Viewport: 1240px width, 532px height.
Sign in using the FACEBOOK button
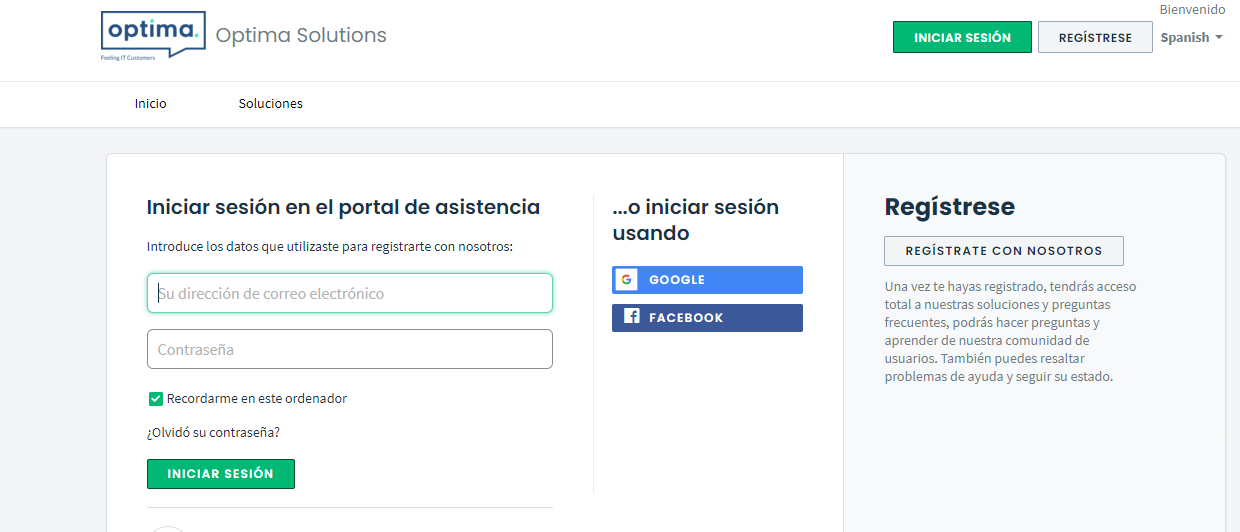click(x=707, y=318)
